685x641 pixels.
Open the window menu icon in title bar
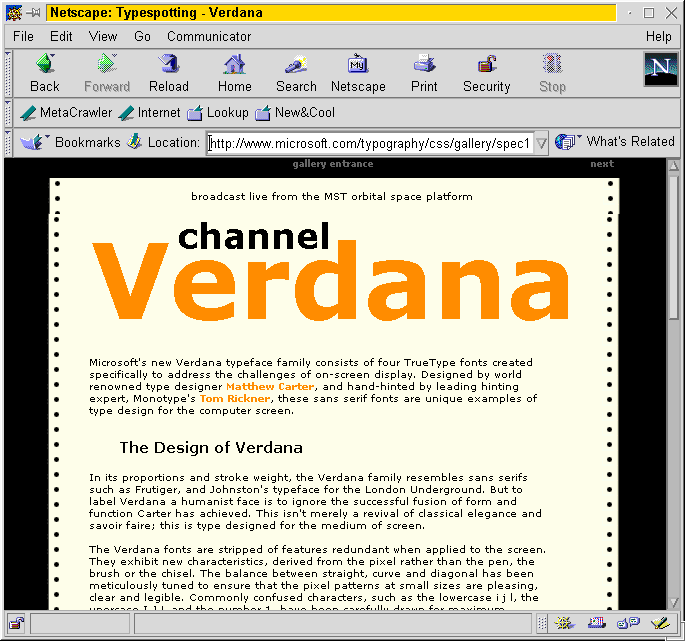coord(14,13)
